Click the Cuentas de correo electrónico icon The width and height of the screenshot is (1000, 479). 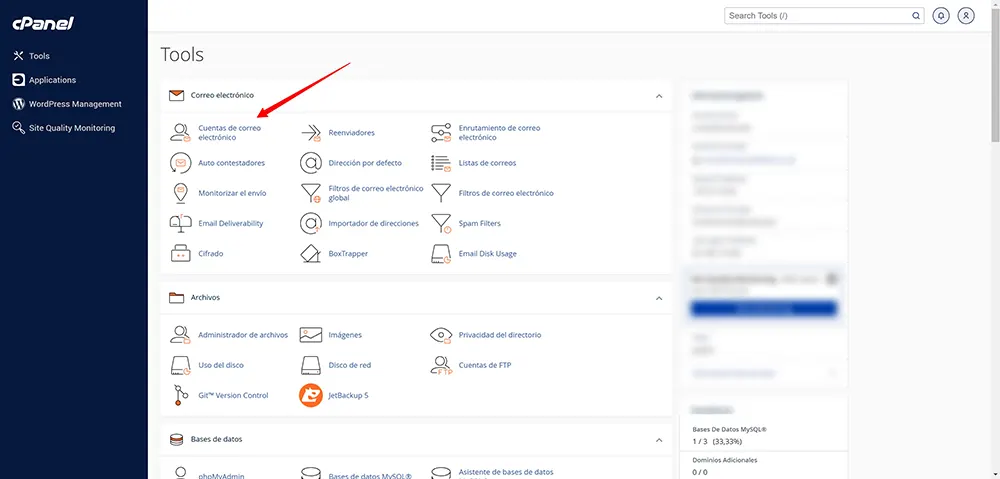[180, 132]
